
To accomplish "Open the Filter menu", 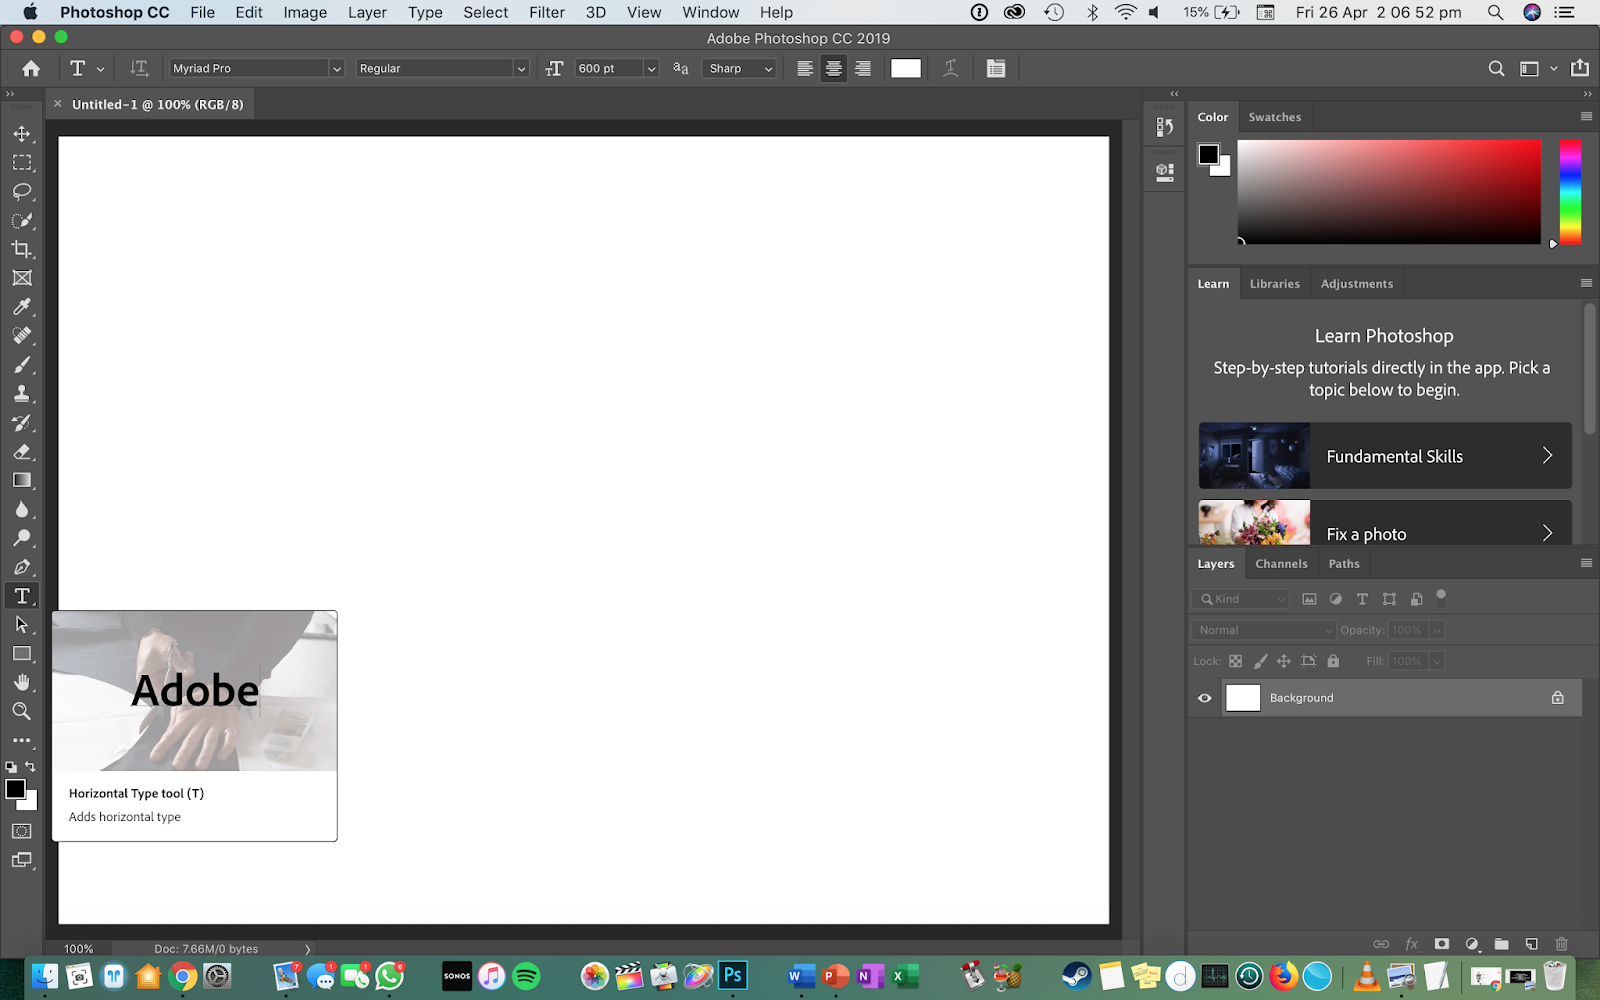I will [x=546, y=12].
